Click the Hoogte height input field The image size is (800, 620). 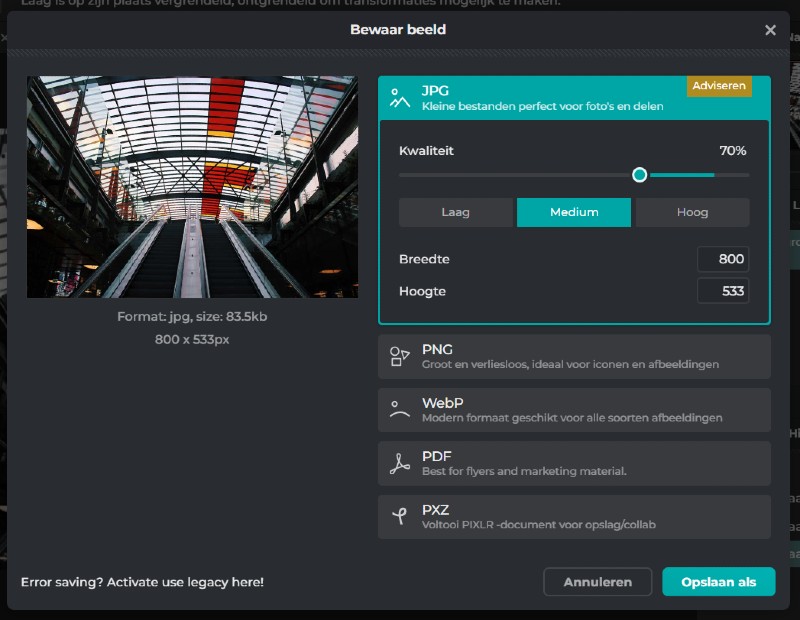[x=723, y=291]
